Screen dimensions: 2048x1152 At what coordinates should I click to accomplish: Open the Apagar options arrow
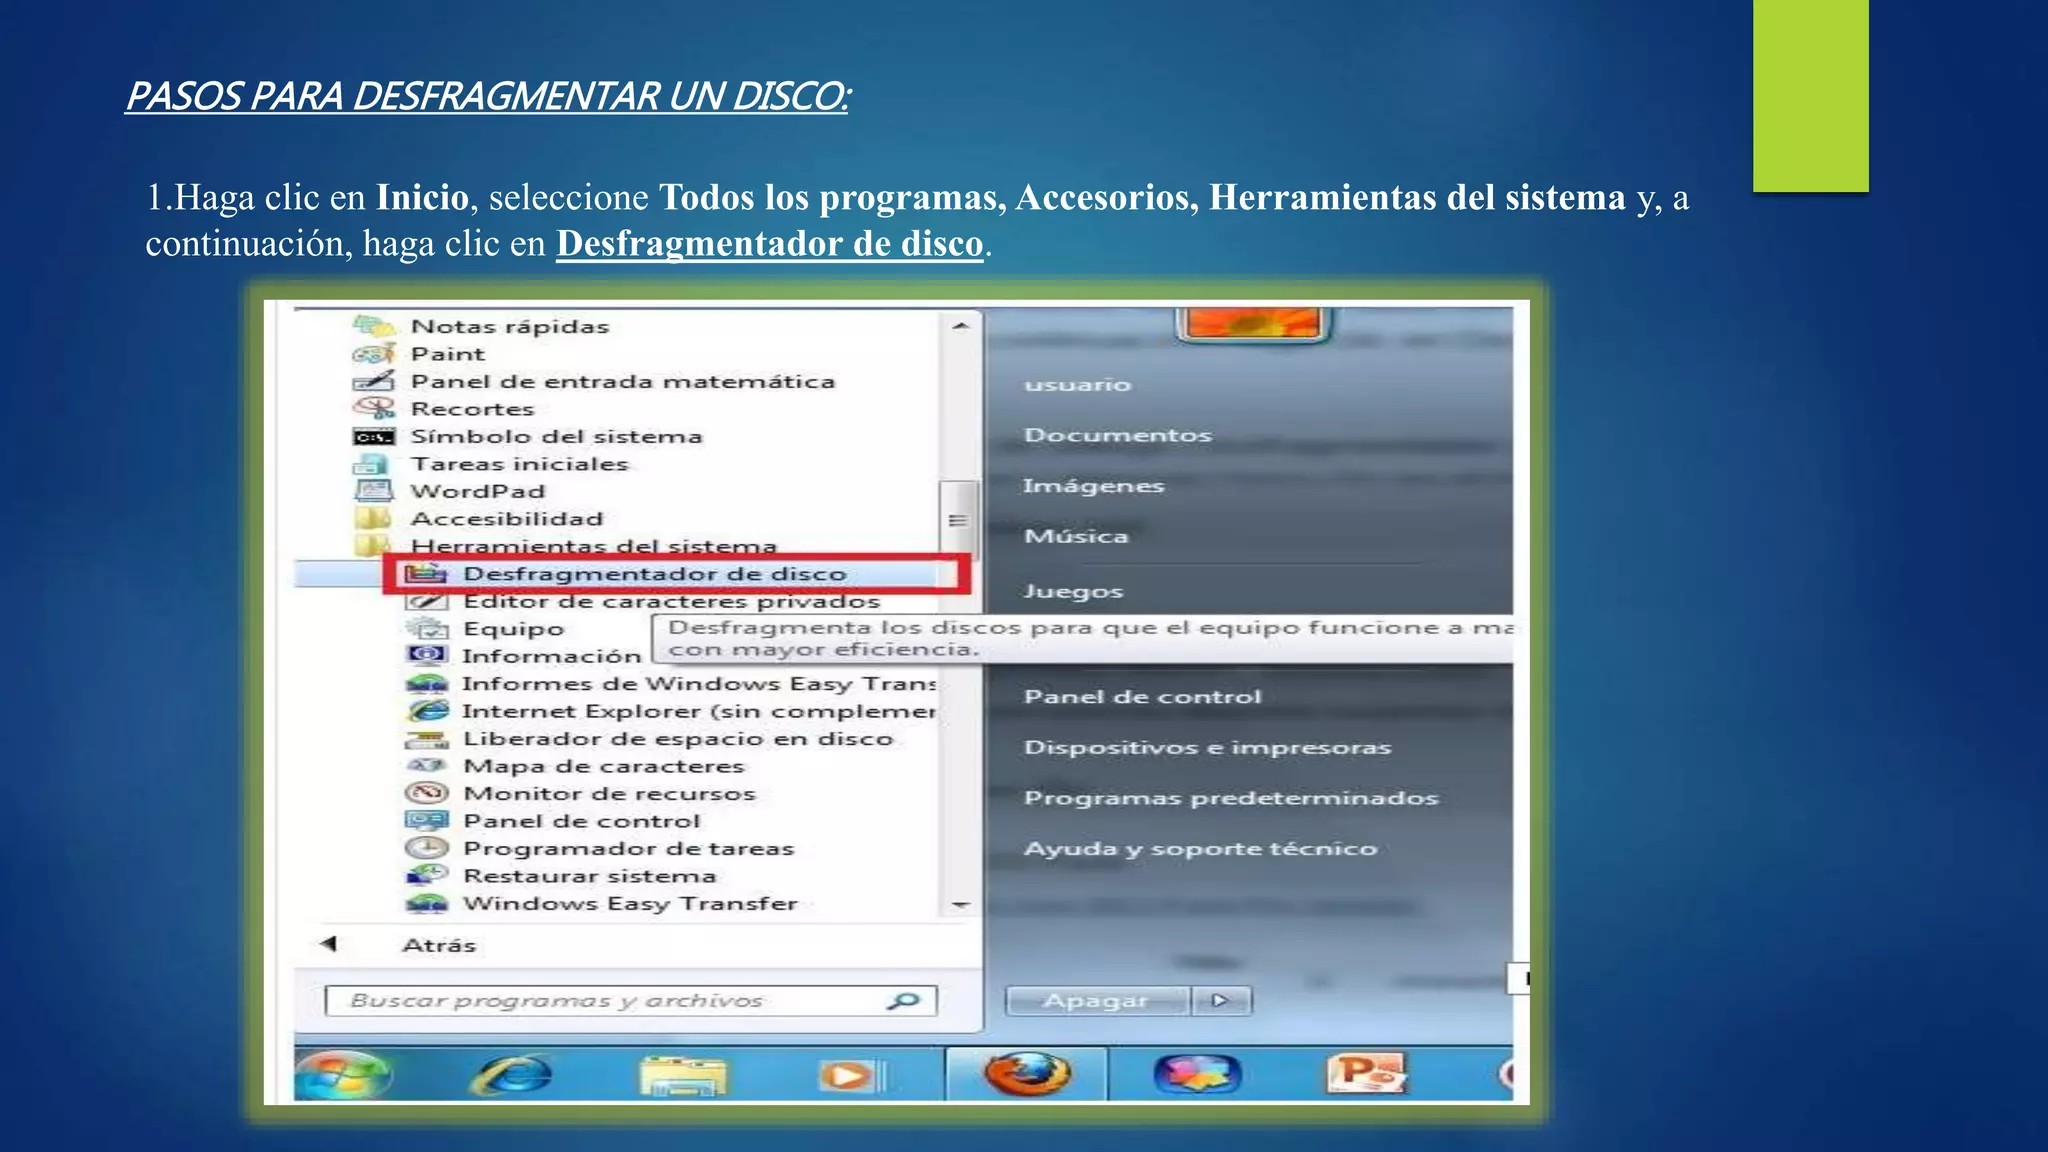pyautogui.click(x=1220, y=1000)
